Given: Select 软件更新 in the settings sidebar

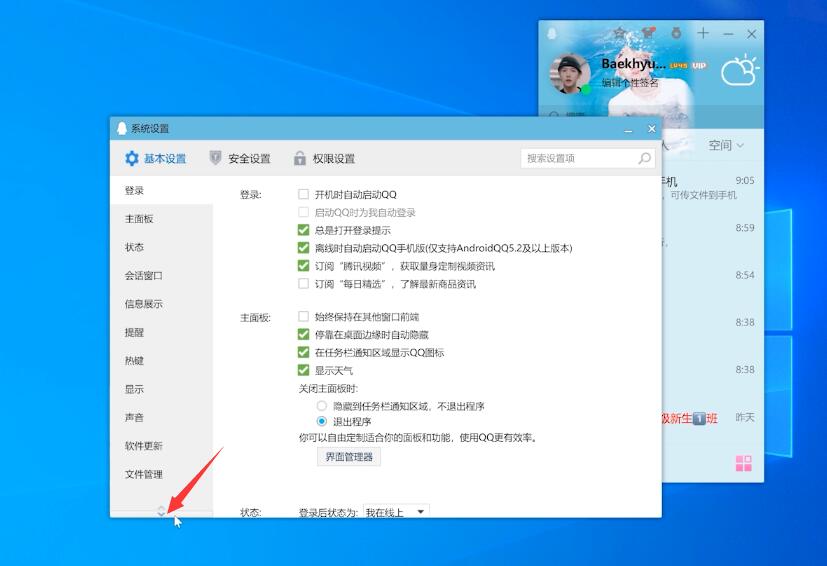Looking at the screenshot, I should pos(161,446).
